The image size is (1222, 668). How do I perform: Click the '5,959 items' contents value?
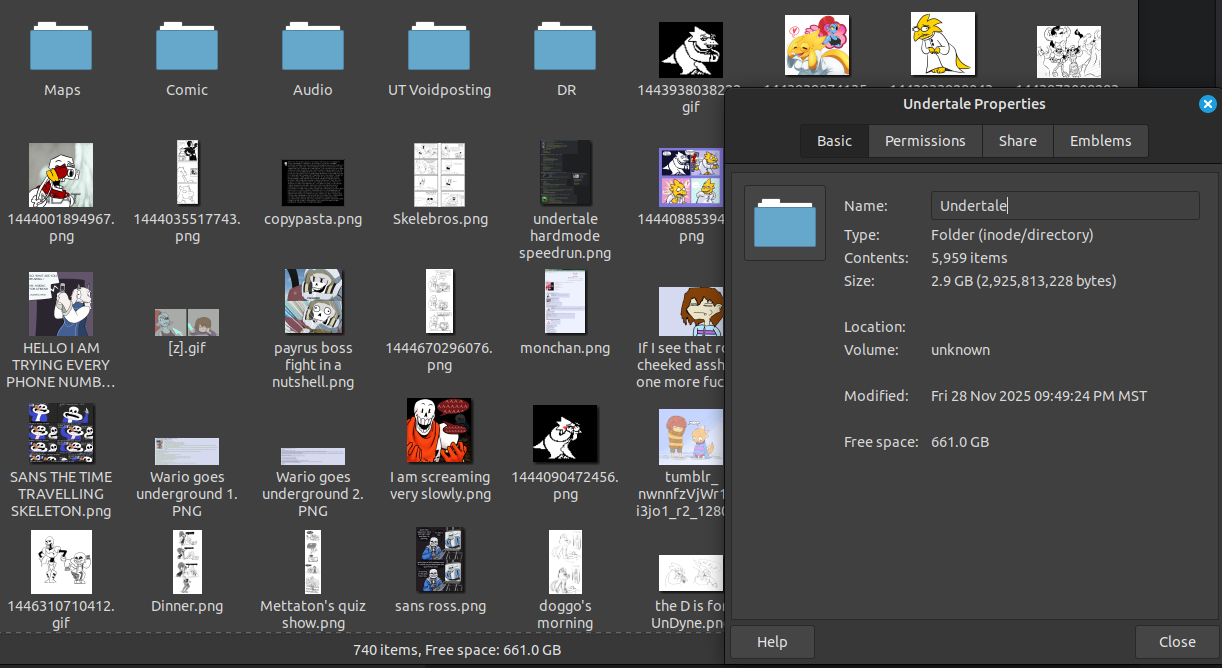click(969, 258)
